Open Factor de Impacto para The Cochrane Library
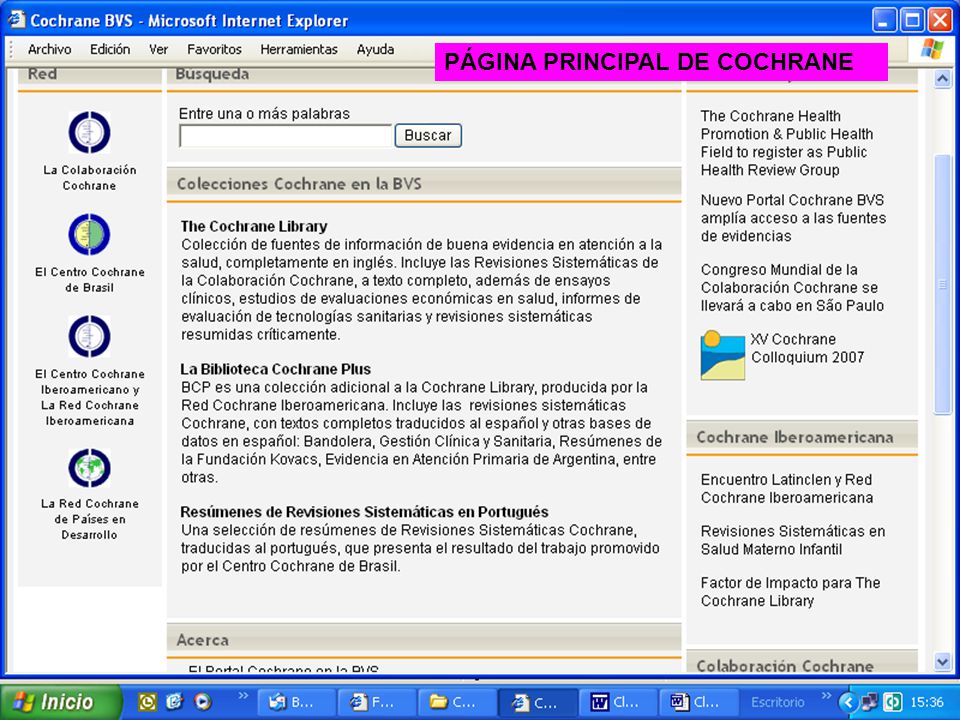The height and width of the screenshot is (720, 960). (x=790, y=591)
